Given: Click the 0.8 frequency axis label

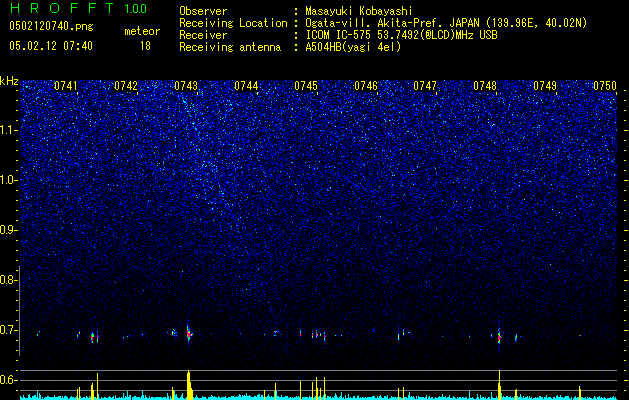Looking at the screenshot, I should point(8,280).
